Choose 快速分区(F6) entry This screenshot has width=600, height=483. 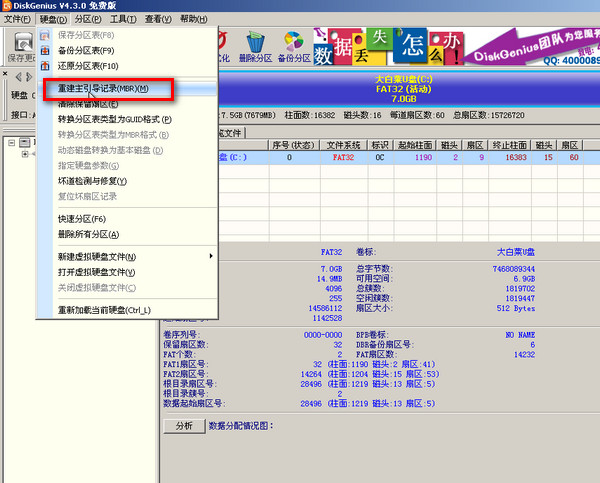82,219
